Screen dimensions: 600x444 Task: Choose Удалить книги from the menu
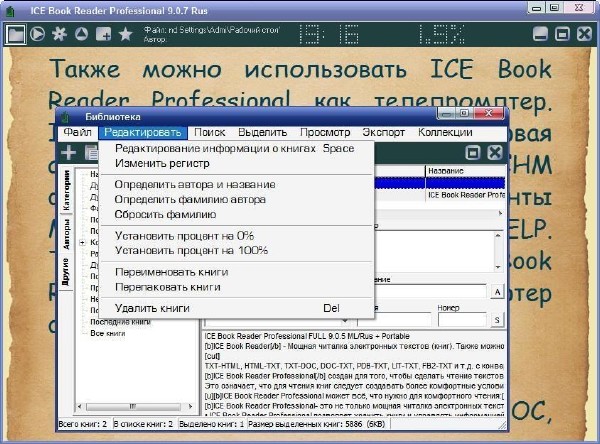(x=152, y=308)
